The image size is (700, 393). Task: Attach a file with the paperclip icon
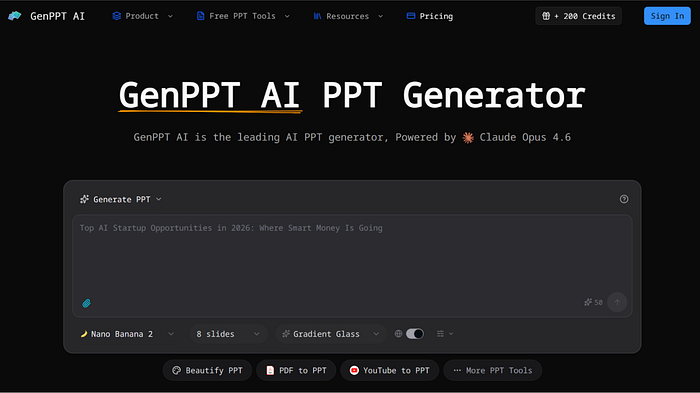pos(87,303)
